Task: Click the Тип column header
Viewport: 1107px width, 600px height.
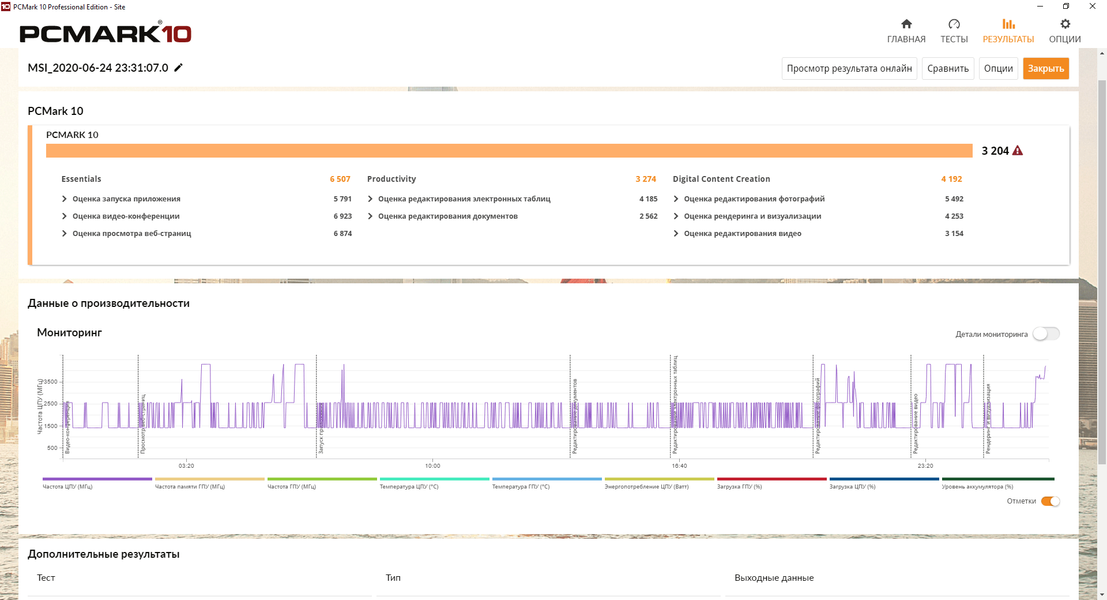Action: (393, 577)
